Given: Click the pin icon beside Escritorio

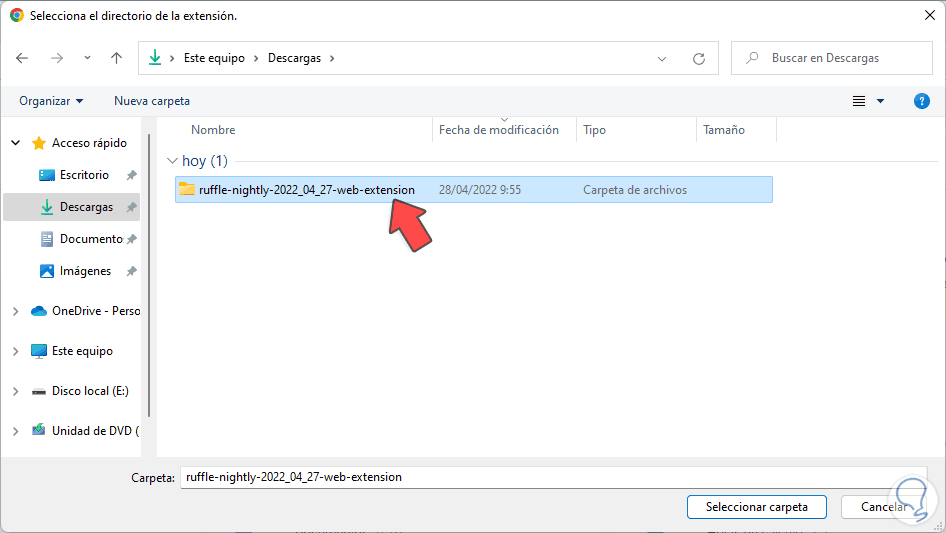Looking at the screenshot, I should pos(131,175).
